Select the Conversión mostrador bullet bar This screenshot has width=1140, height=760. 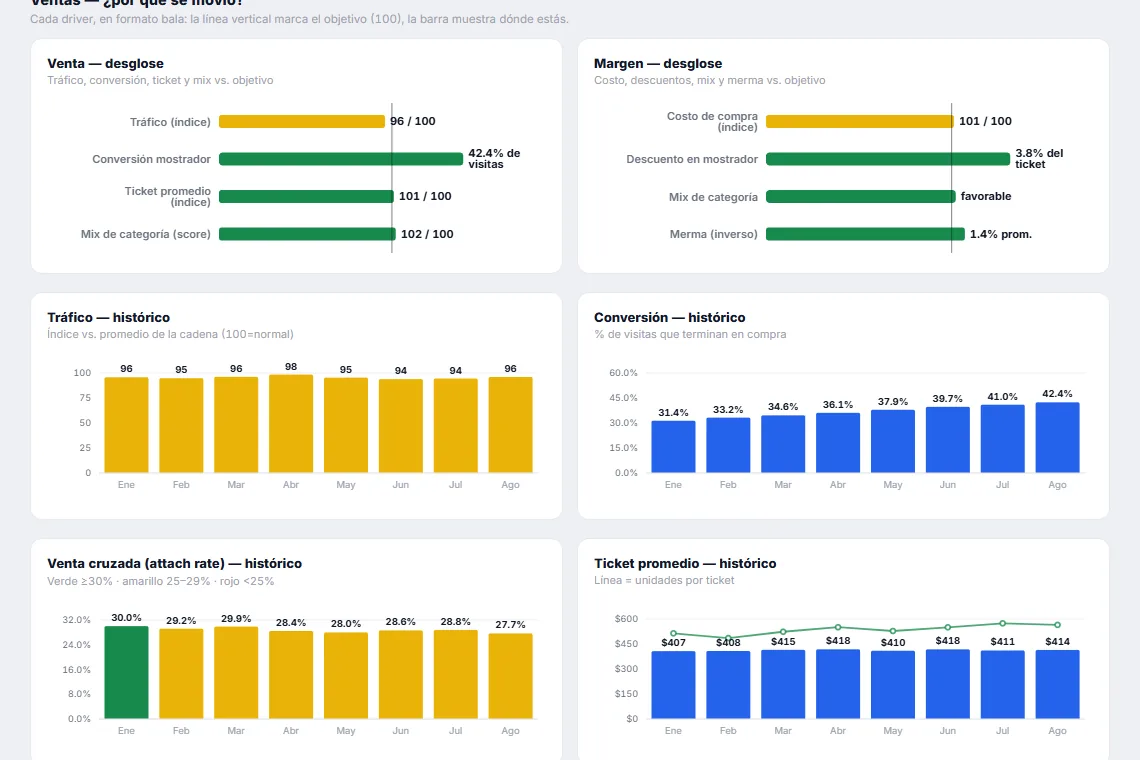[x=341, y=159]
